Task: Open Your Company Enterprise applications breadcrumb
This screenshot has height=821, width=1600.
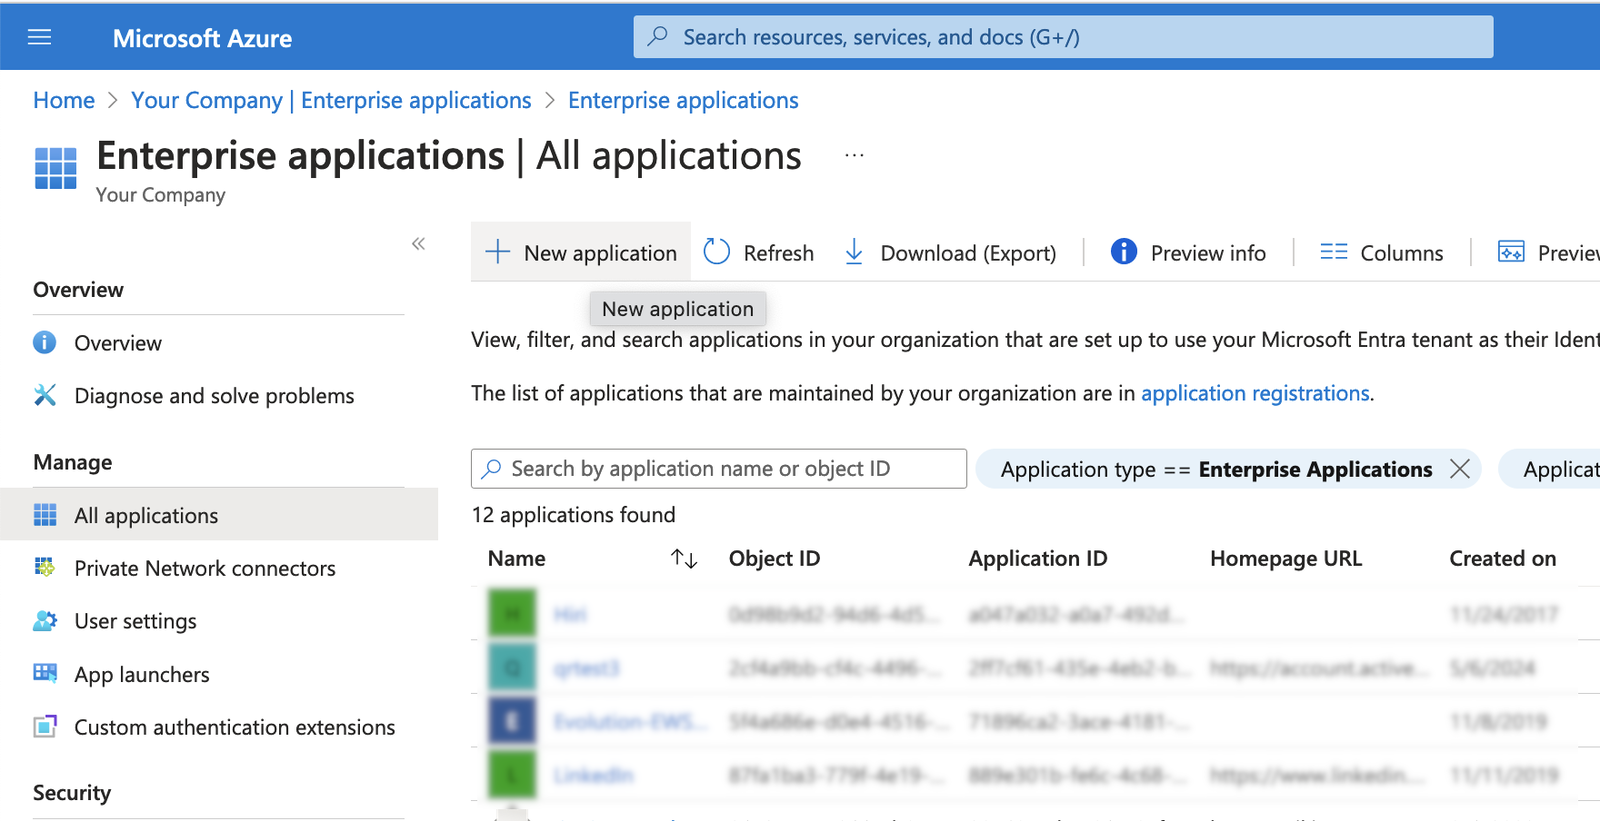Action: pyautogui.click(x=331, y=100)
